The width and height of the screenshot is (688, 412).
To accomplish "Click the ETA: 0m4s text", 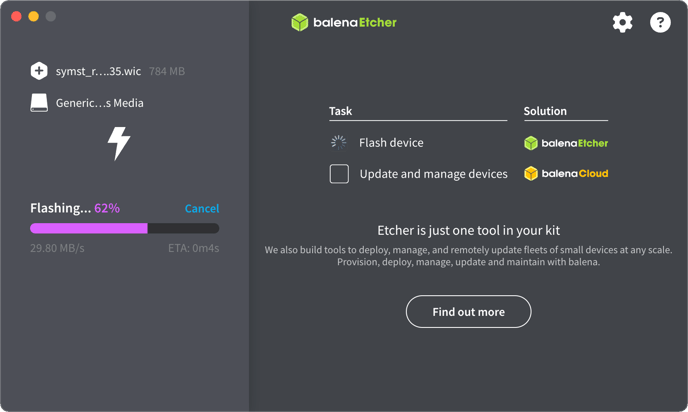I will click(x=194, y=248).
